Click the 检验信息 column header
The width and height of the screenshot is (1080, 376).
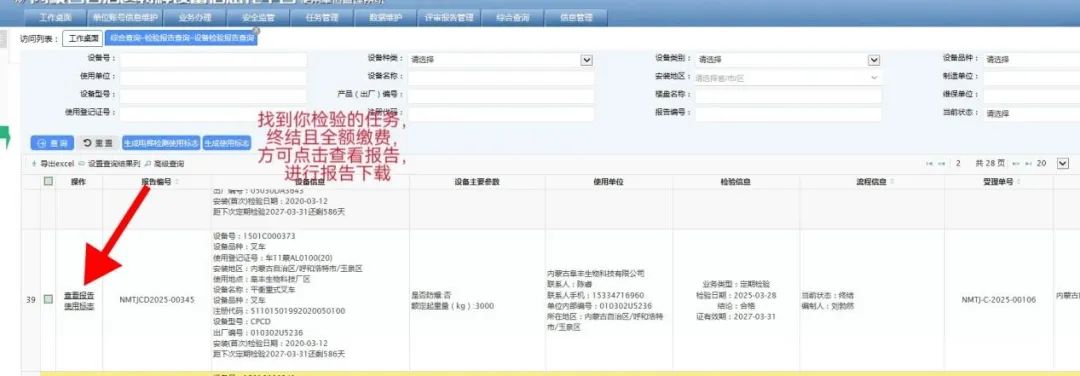736,182
